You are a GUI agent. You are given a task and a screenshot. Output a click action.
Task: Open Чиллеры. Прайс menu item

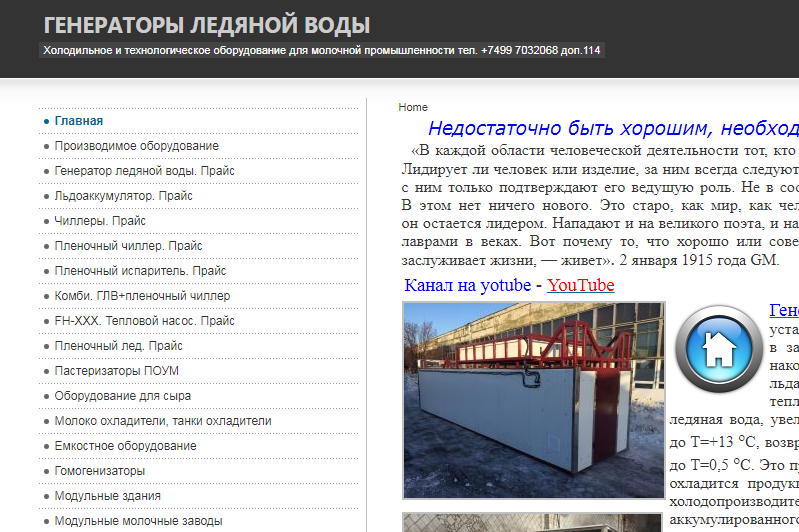pos(100,221)
